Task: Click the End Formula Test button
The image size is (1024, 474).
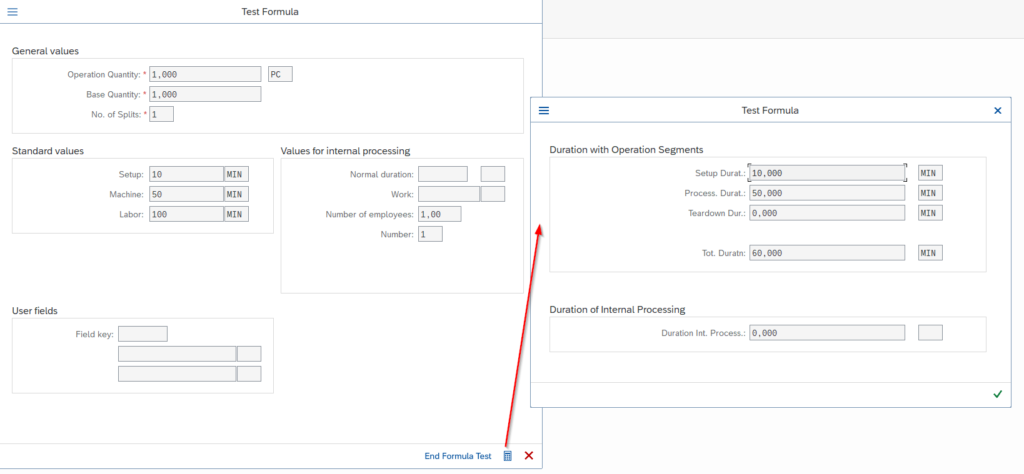Action: 457,456
